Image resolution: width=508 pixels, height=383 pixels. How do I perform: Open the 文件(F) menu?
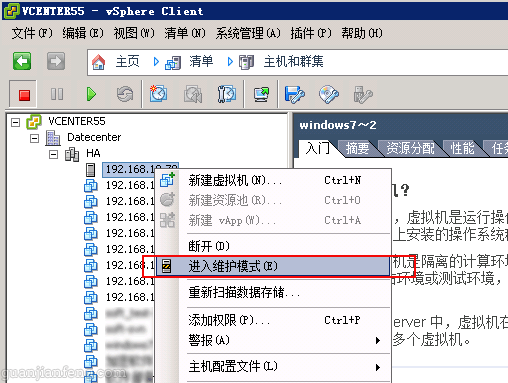click(32, 33)
